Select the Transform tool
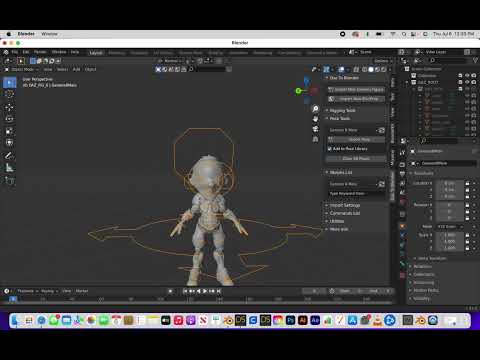This screenshot has height=360, width=480. pyautogui.click(x=9, y=143)
